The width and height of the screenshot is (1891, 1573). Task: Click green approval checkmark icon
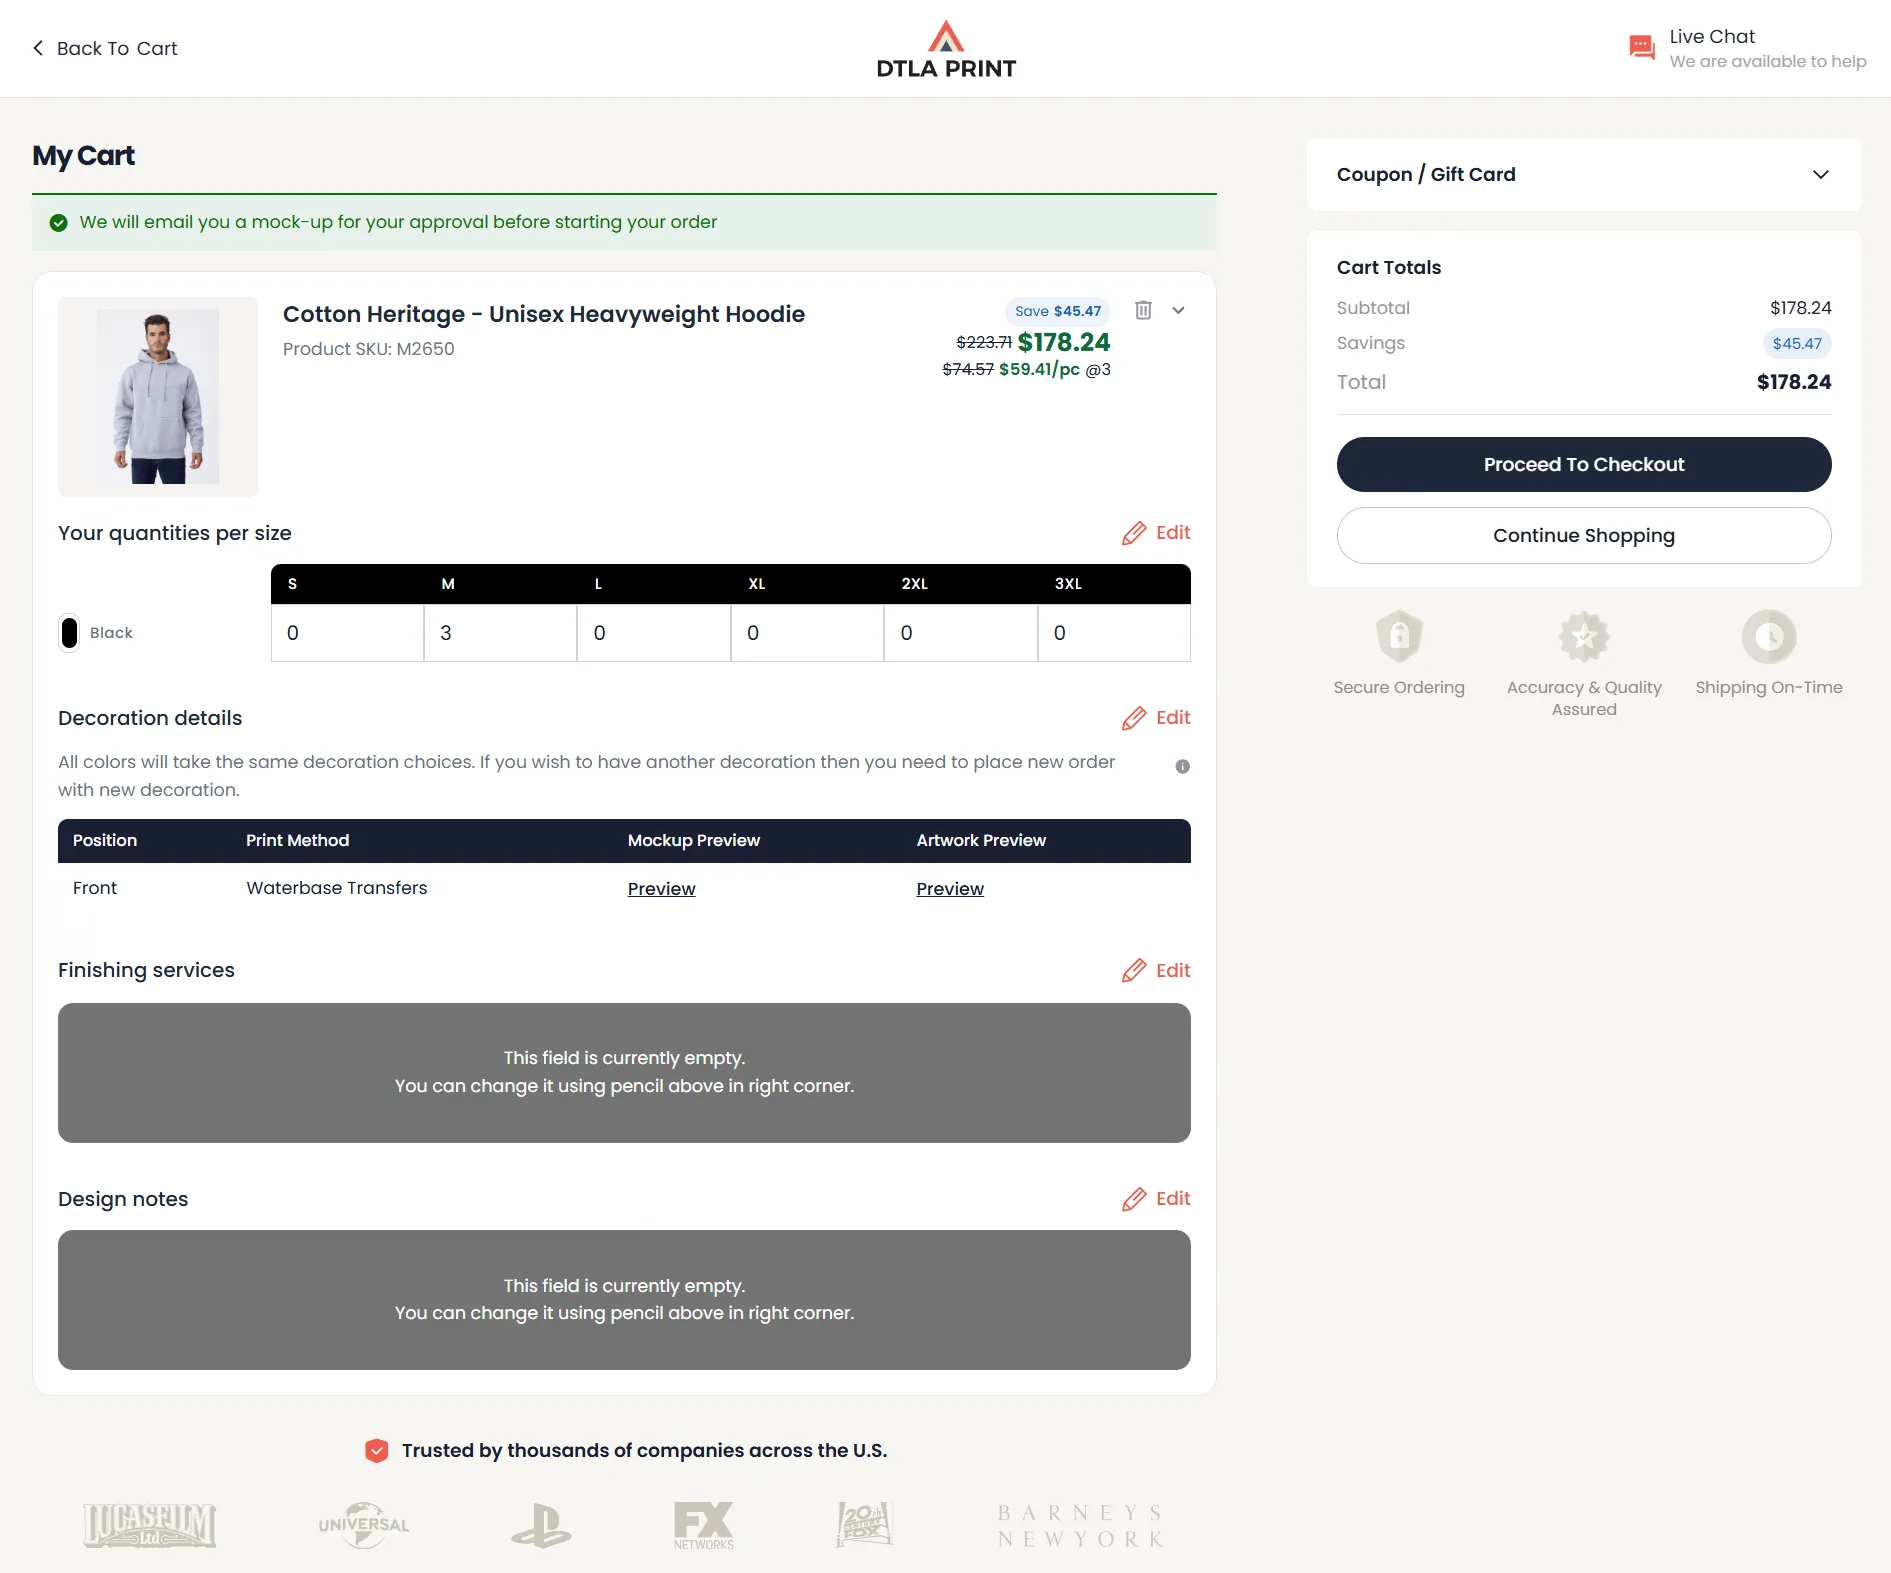(59, 223)
